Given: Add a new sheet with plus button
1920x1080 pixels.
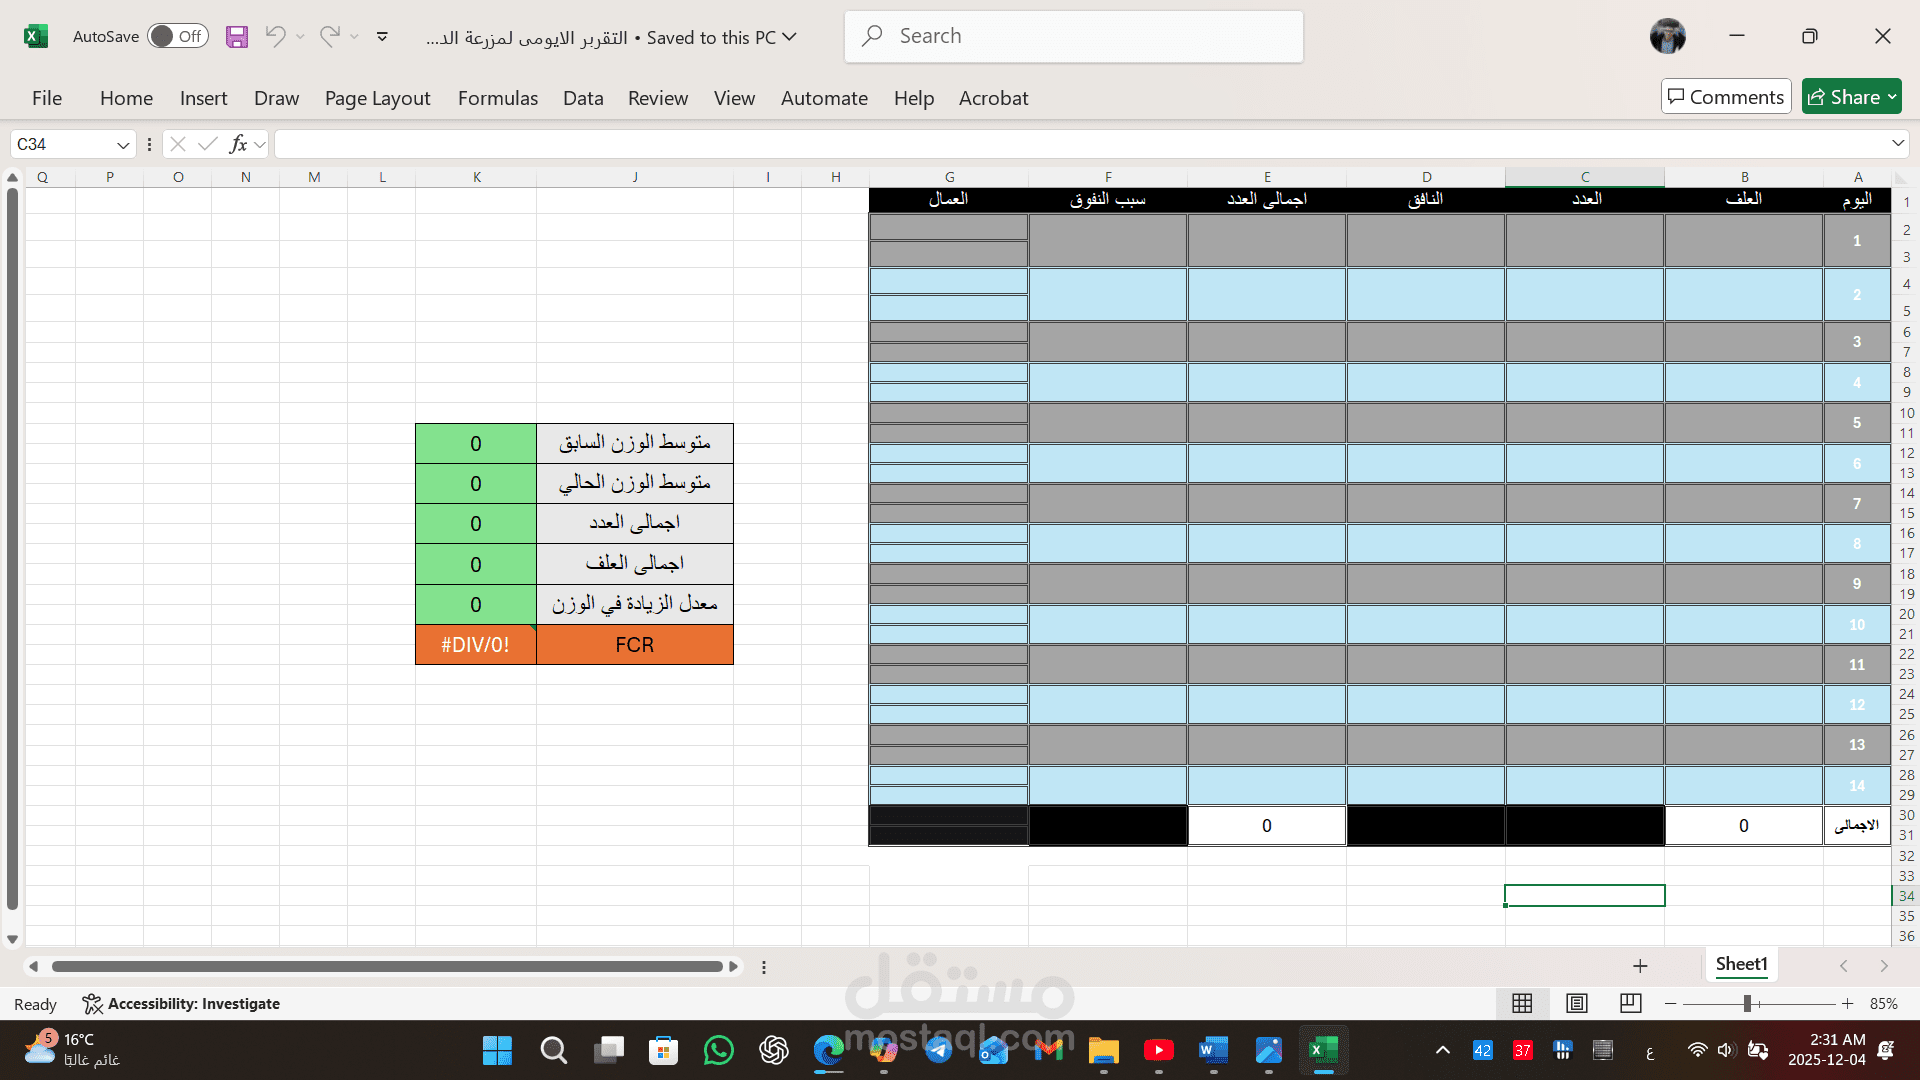Looking at the screenshot, I should 1640,966.
